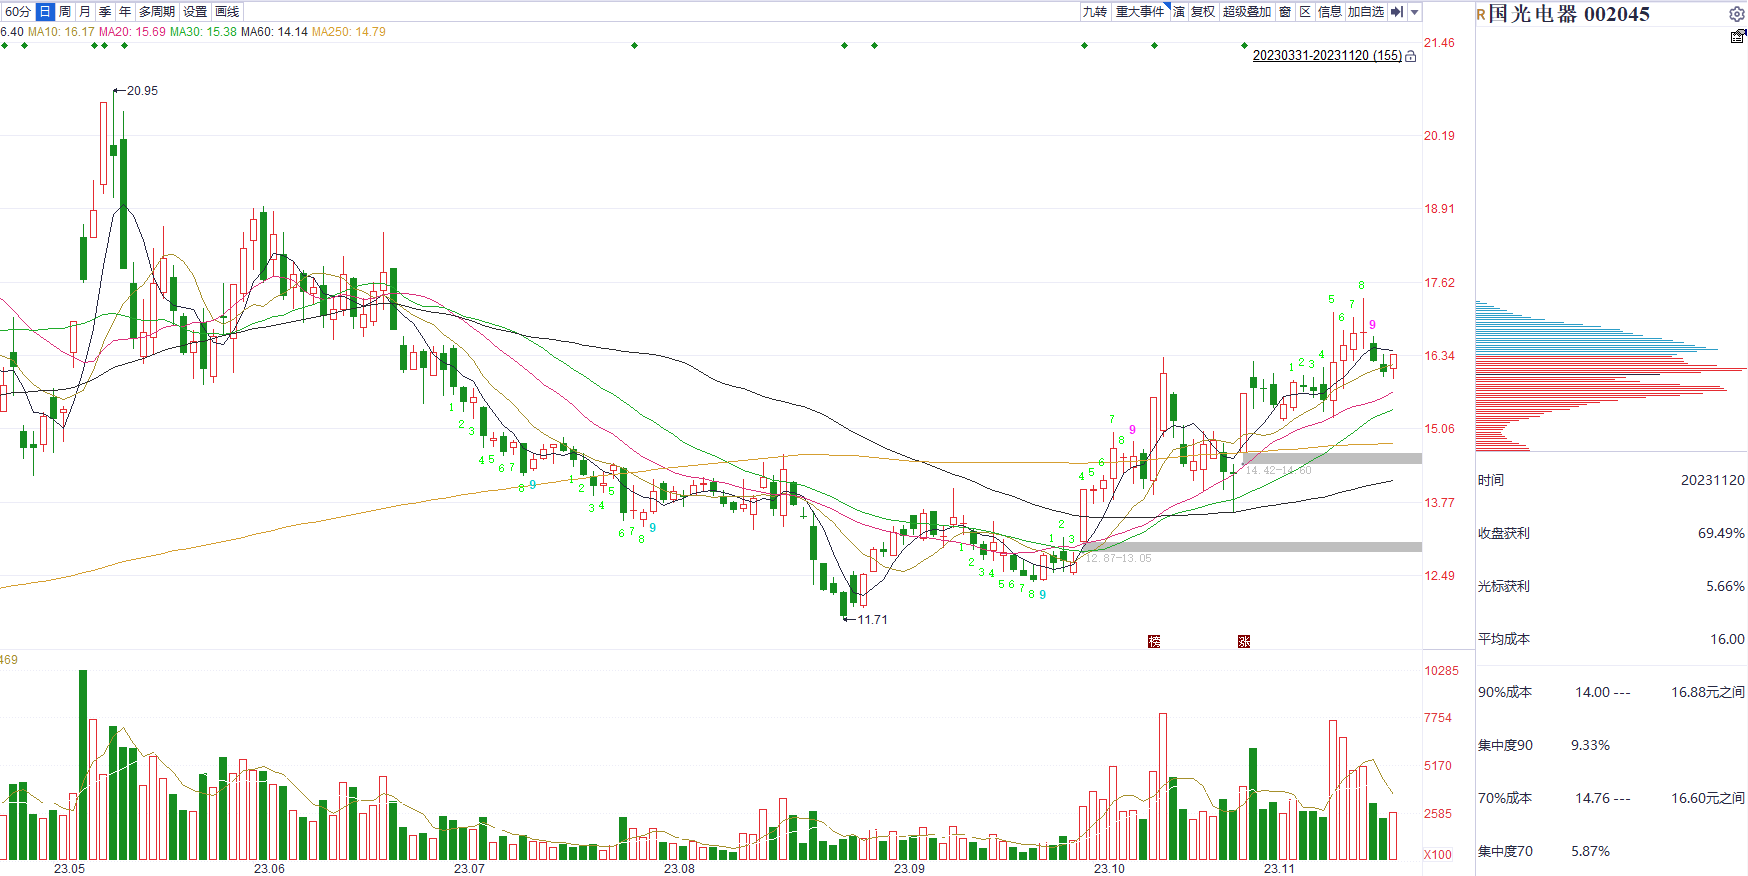Screen dimensions: 1748x876
Task: Toggle the 九转 indicator
Action: 1094,12
